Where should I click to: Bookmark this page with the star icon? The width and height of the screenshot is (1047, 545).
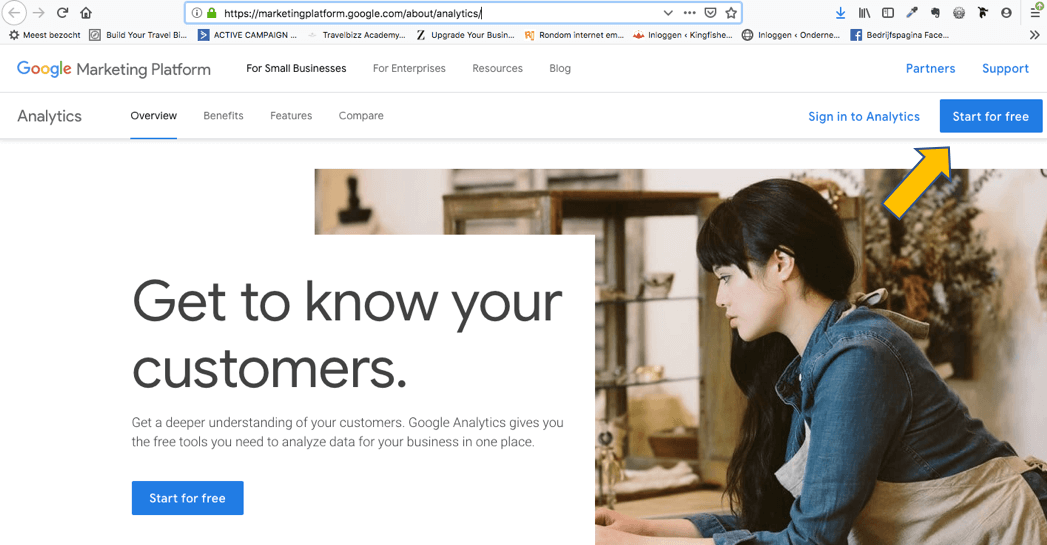point(731,13)
